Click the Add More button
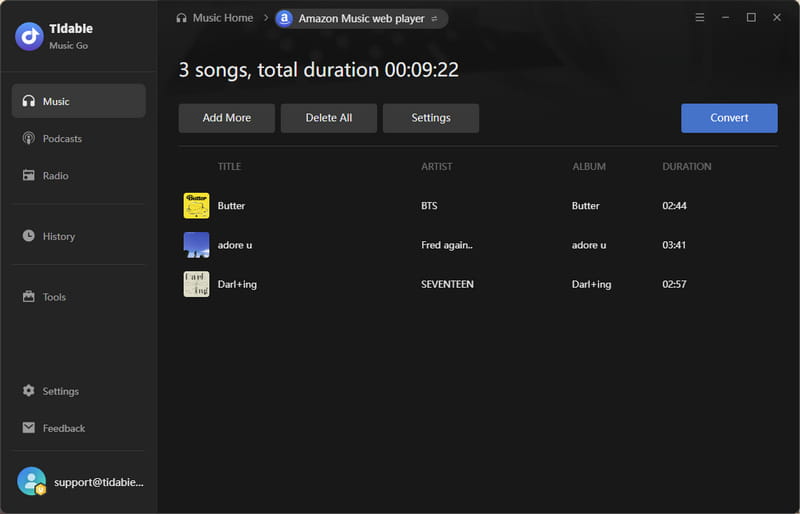Screen dimensions: 800x514 pyautogui.click(x=227, y=118)
